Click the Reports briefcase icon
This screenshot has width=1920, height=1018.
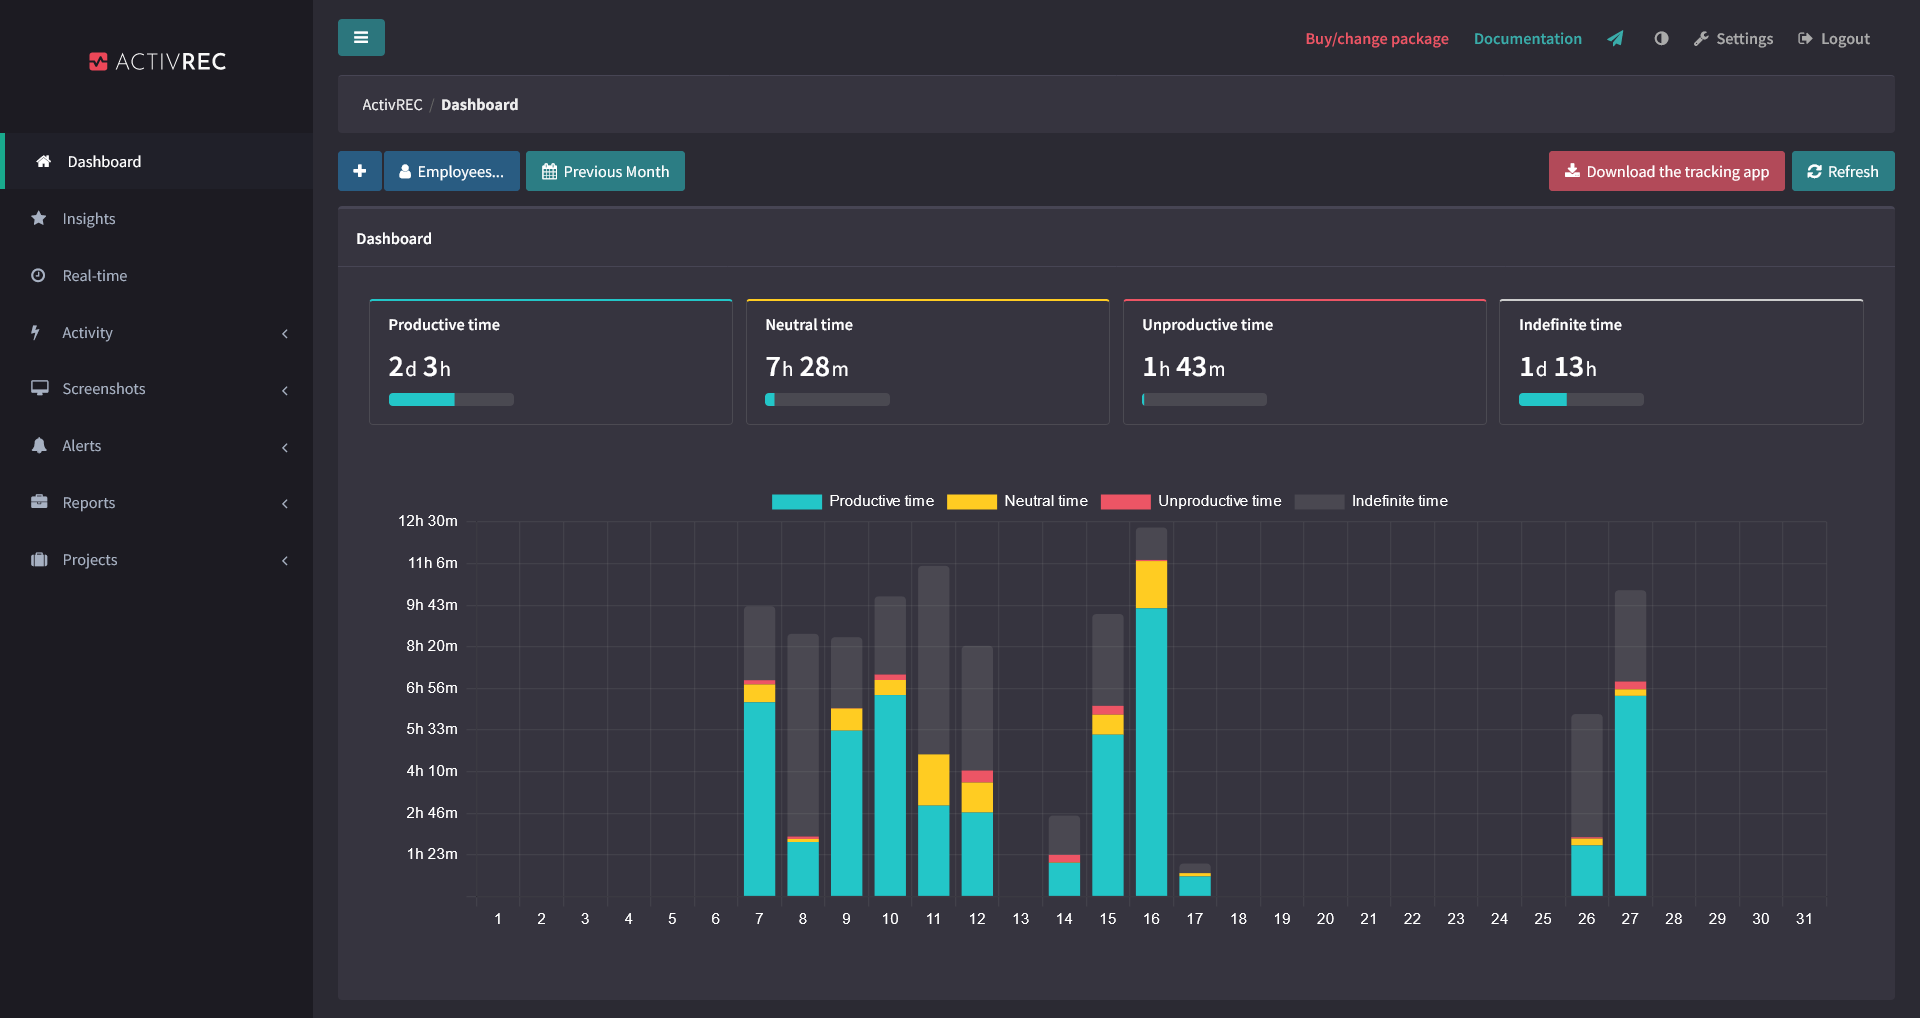pyautogui.click(x=39, y=502)
